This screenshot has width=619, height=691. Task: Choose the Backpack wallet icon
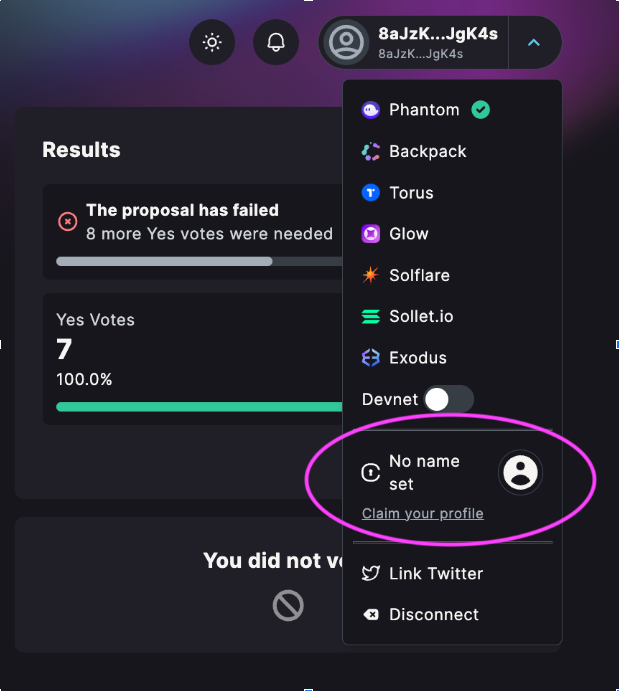tap(371, 151)
